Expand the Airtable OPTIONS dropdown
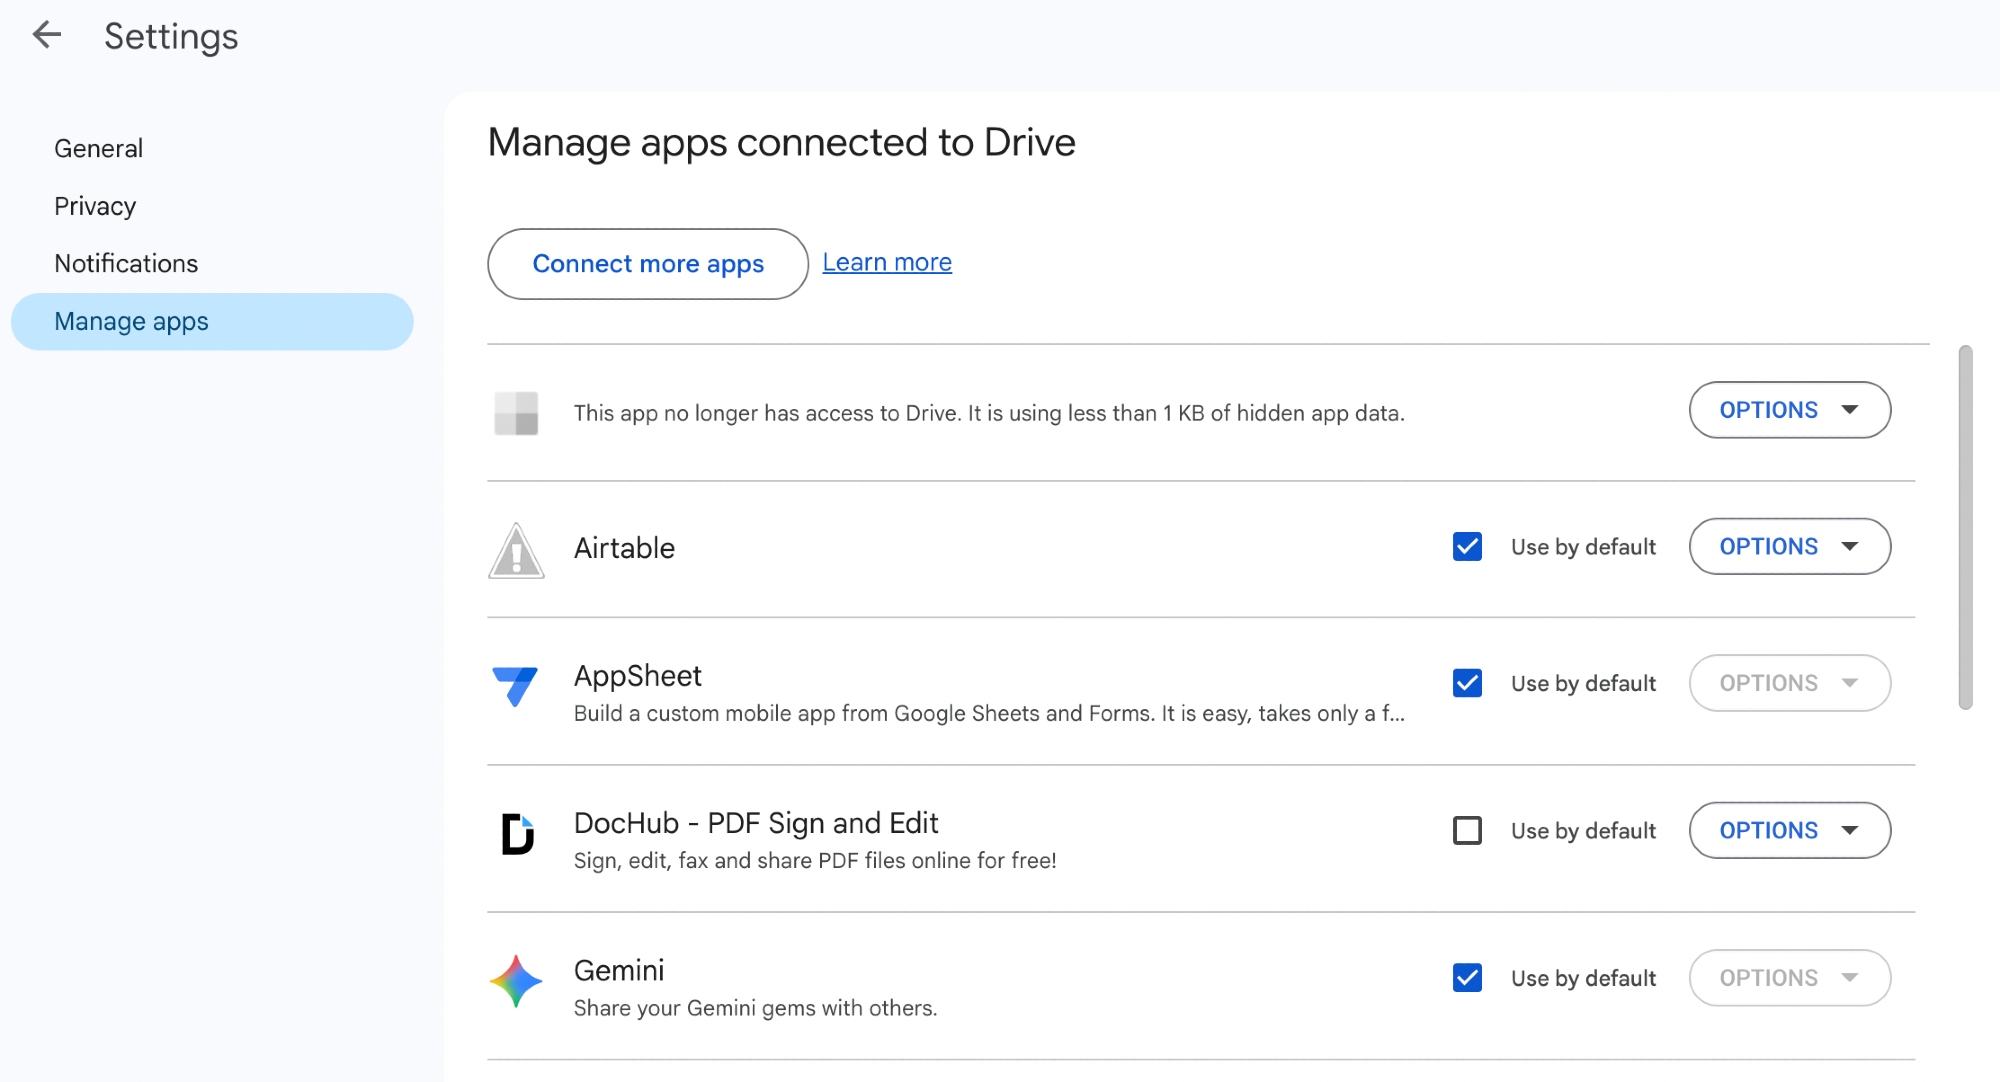 click(1789, 547)
